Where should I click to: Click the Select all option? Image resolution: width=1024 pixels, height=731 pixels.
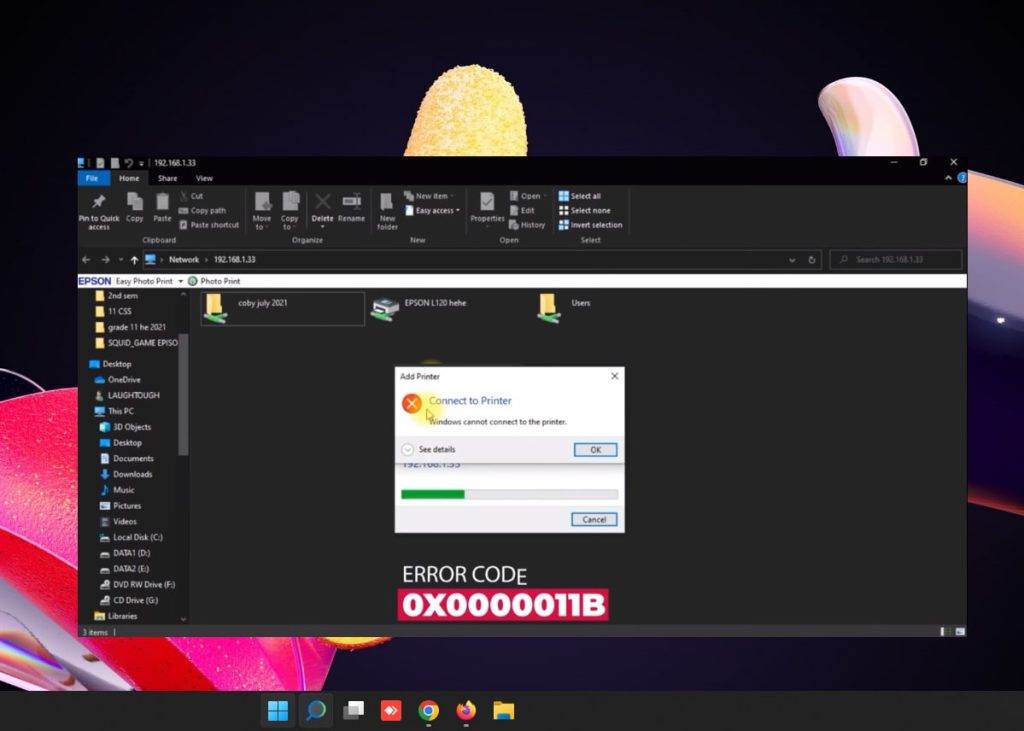point(579,196)
